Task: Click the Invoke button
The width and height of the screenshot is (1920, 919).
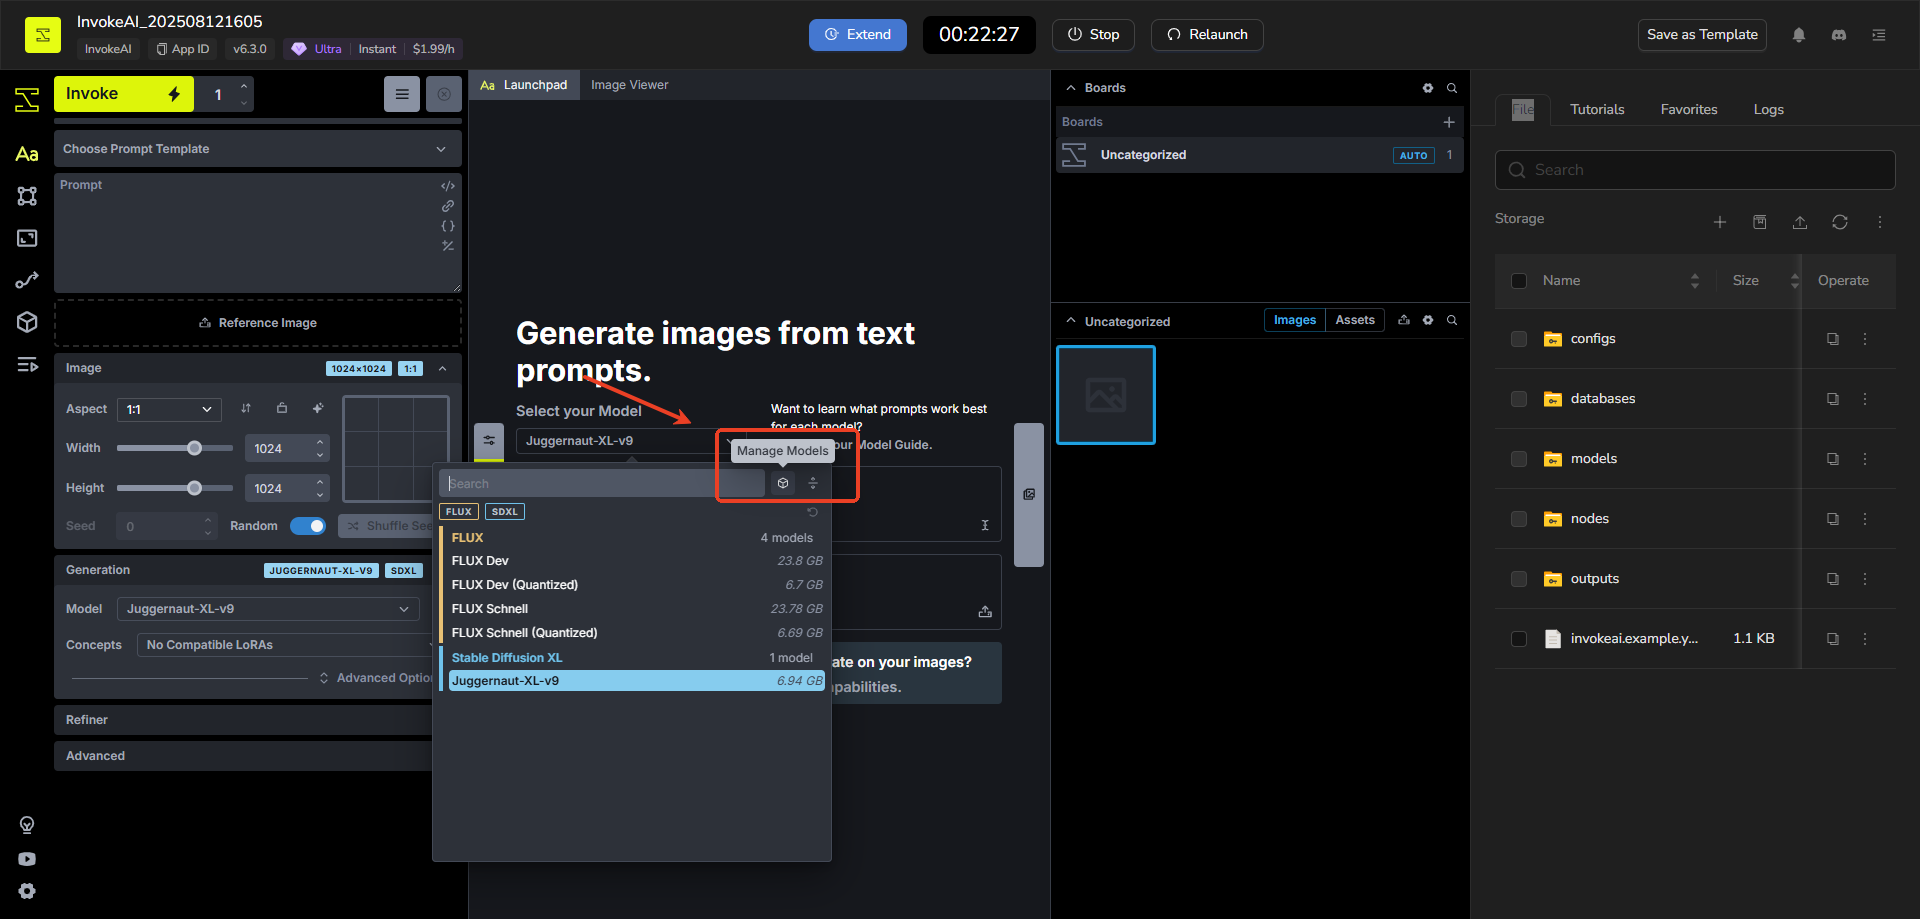Action: pos(124,94)
